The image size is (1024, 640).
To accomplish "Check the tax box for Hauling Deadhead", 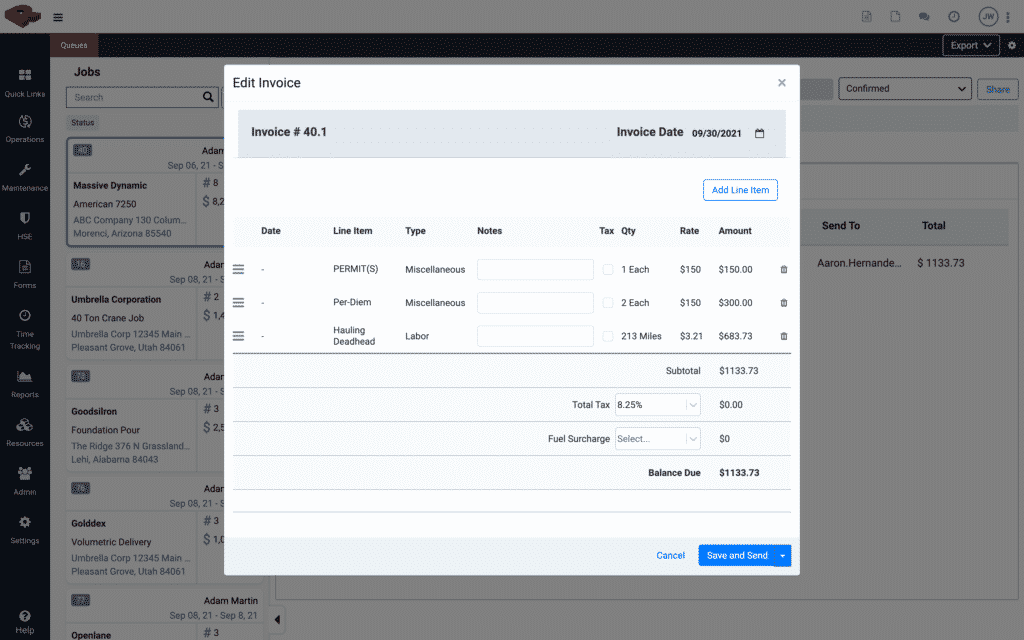I will [x=606, y=336].
